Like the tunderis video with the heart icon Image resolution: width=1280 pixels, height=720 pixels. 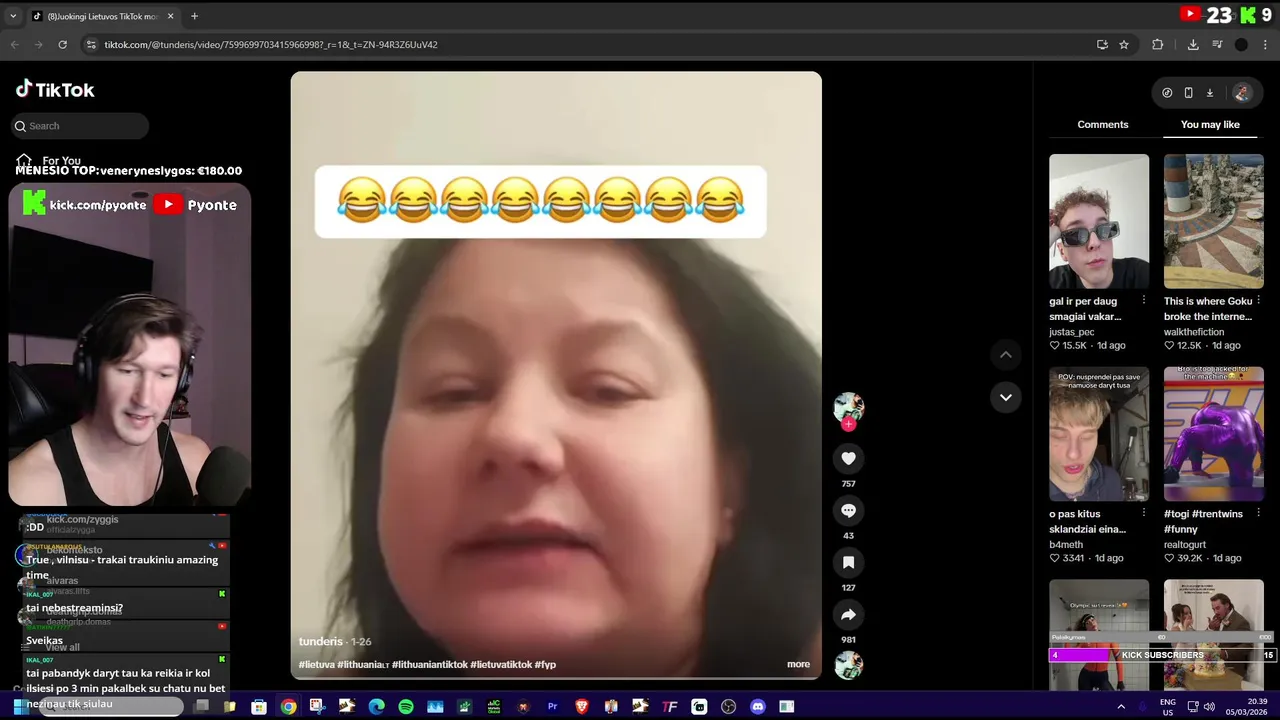pos(848,458)
